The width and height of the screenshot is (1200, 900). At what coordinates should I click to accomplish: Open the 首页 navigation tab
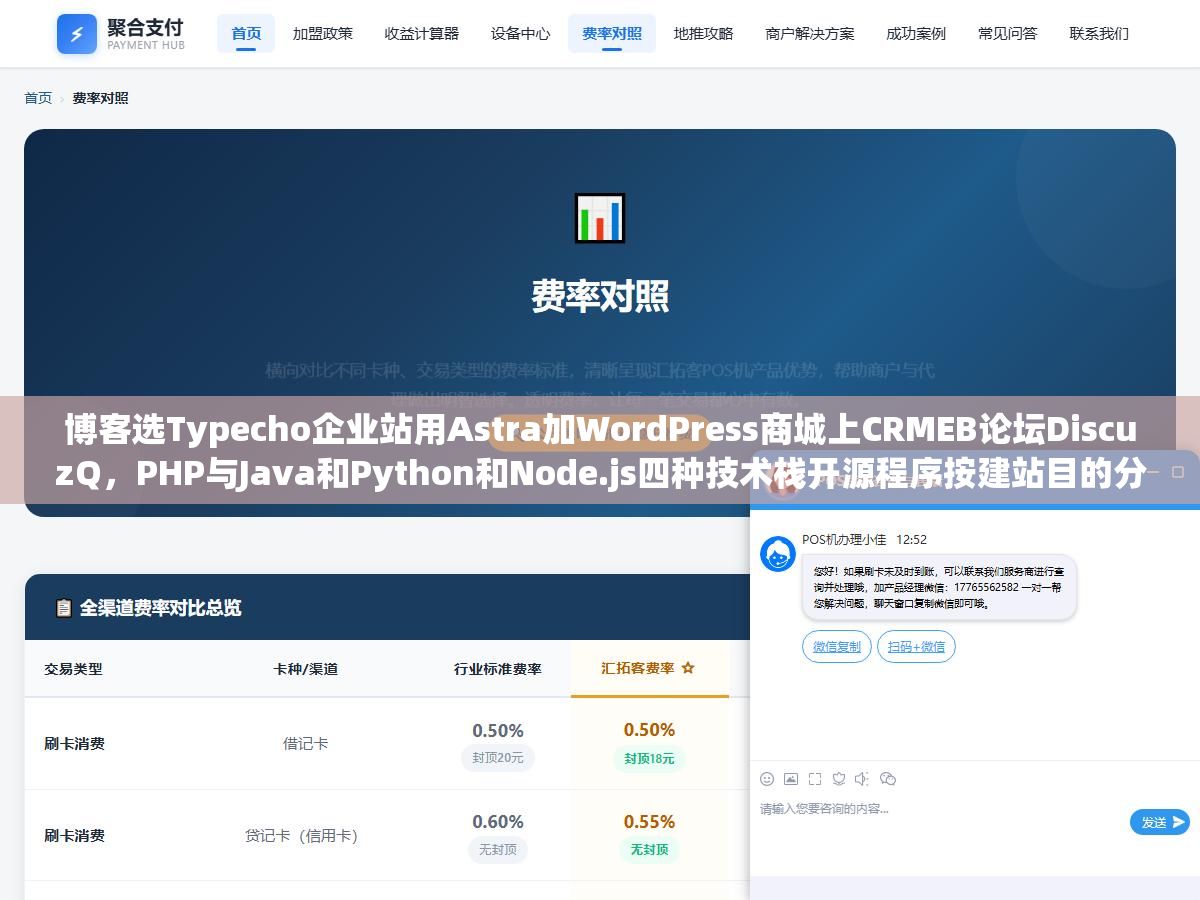click(x=246, y=33)
